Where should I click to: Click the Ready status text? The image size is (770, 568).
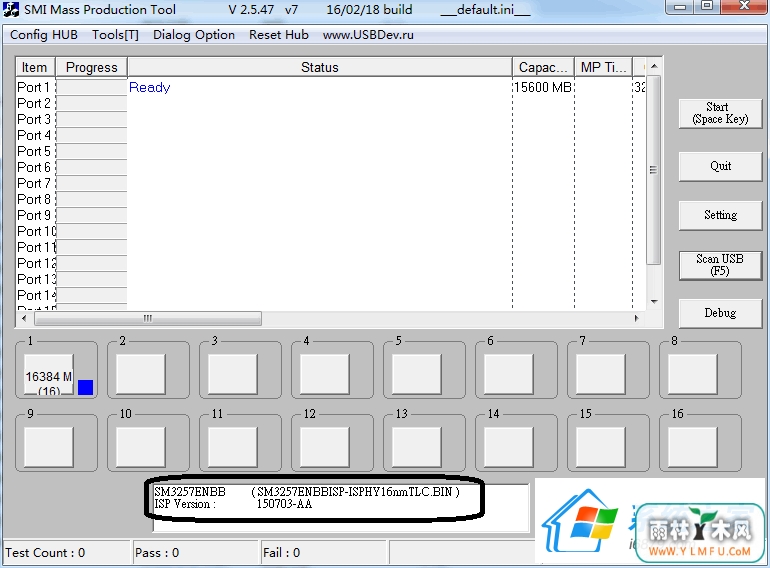point(149,87)
